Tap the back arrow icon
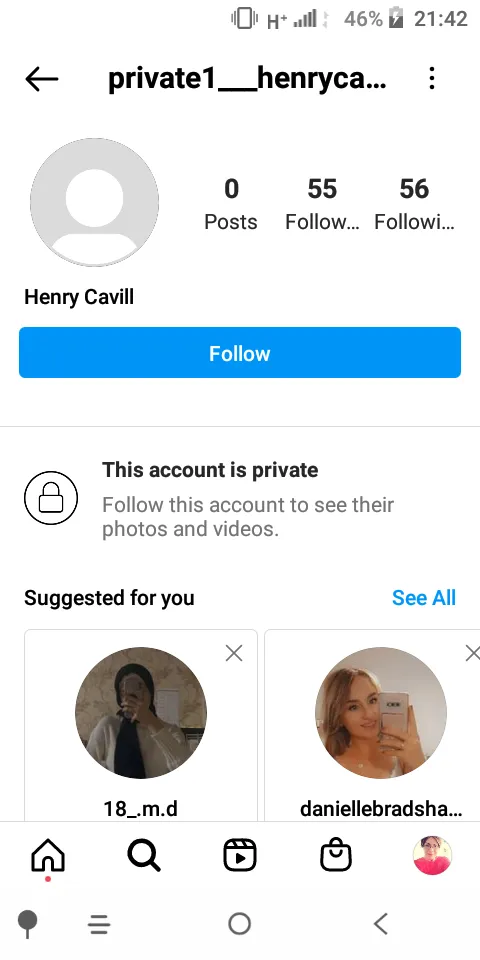Viewport: 480px width, 960px height. pos(42,79)
